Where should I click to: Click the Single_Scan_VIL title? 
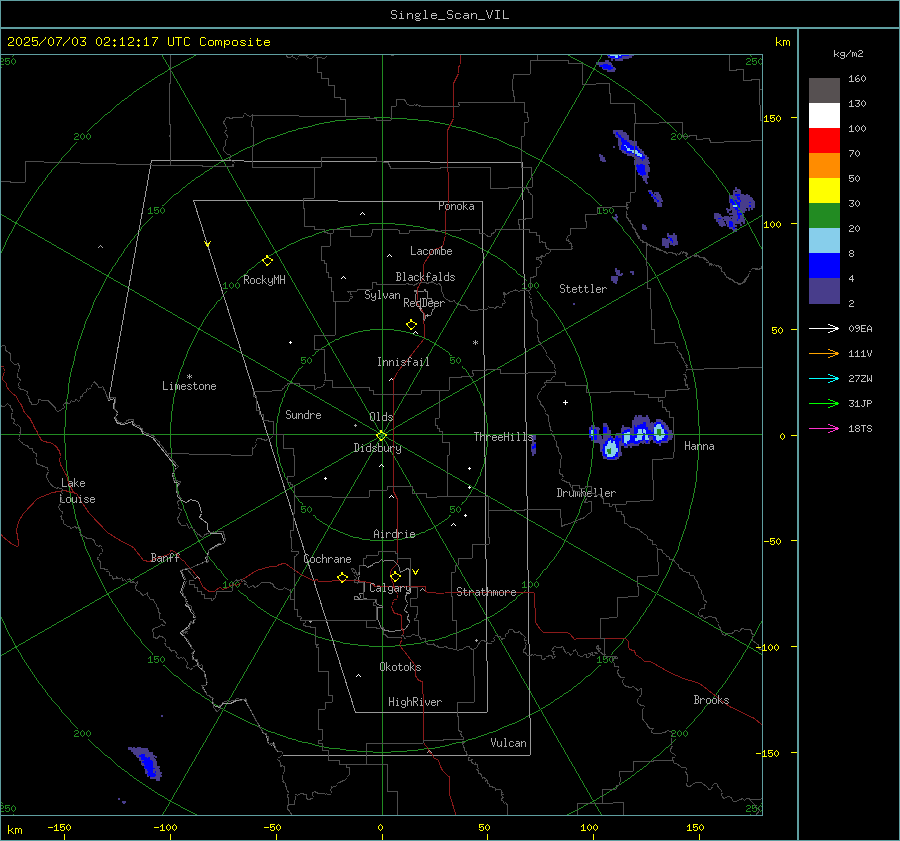click(449, 15)
